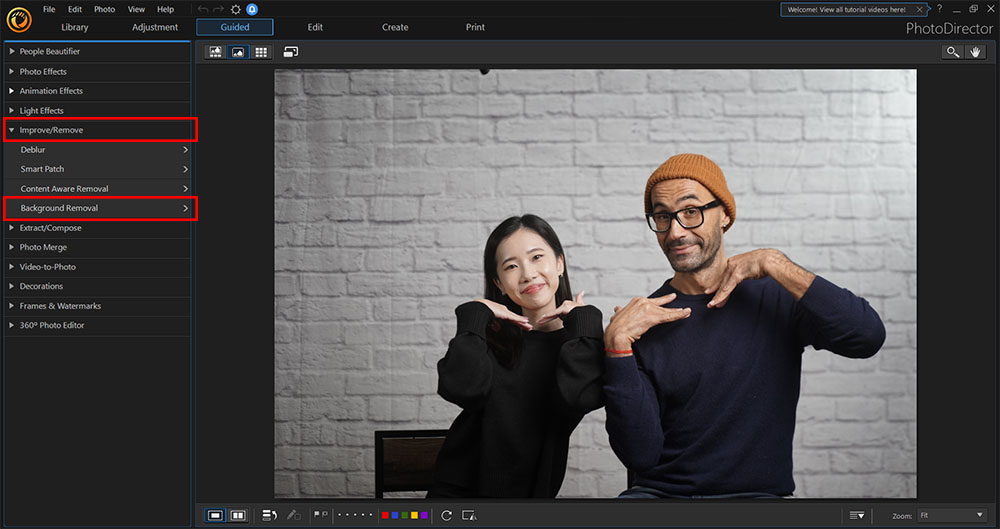Apply the red color label
The image size is (1000, 529).
click(x=385, y=515)
